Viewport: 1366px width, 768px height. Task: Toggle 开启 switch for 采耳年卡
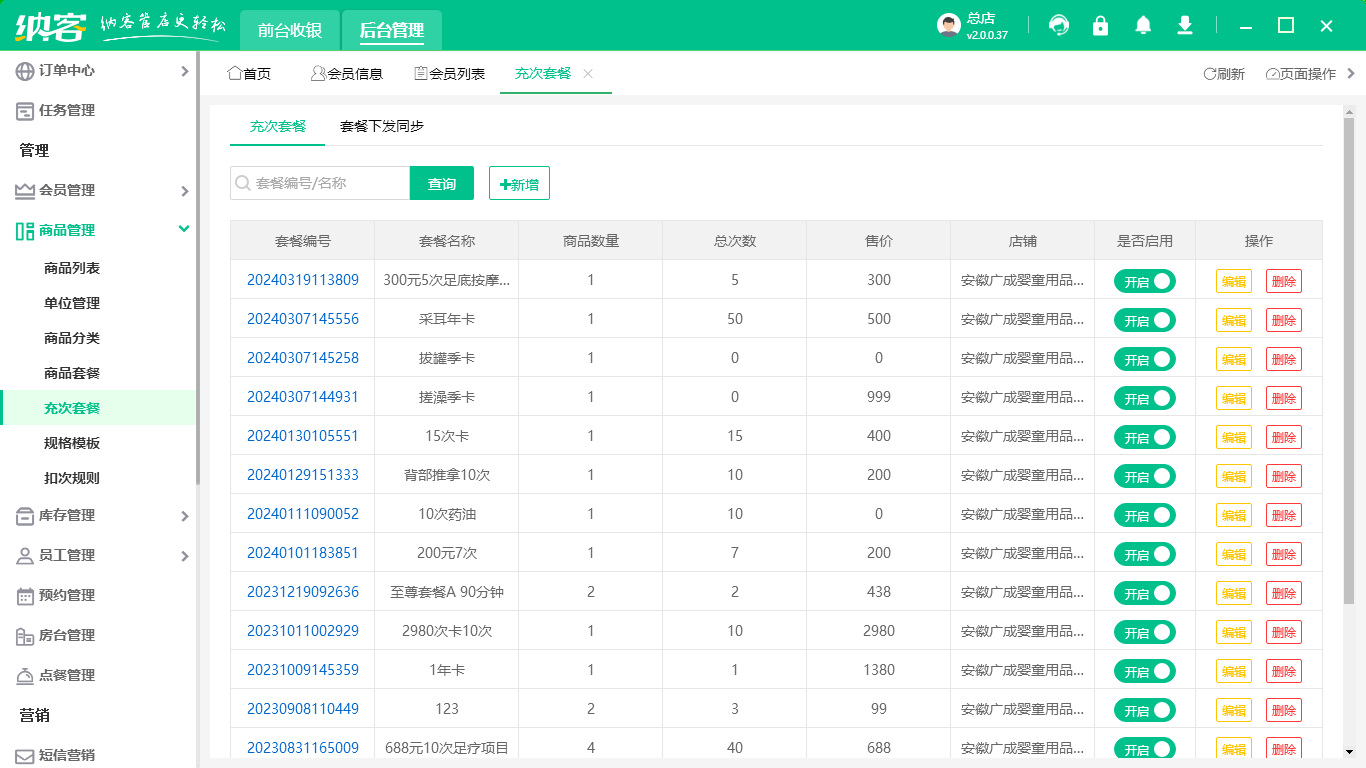tap(1145, 320)
